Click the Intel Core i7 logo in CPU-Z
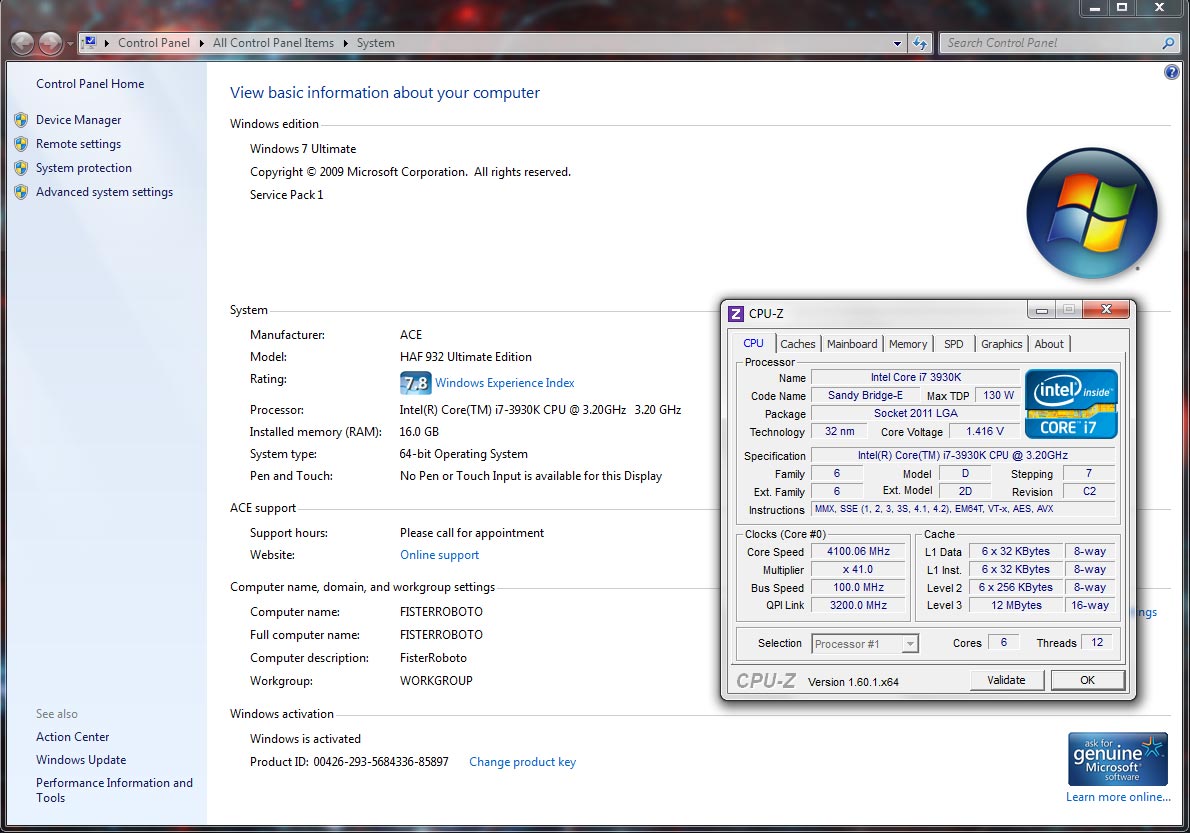This screenshot has width=1190, height=833. point(1071,404)
